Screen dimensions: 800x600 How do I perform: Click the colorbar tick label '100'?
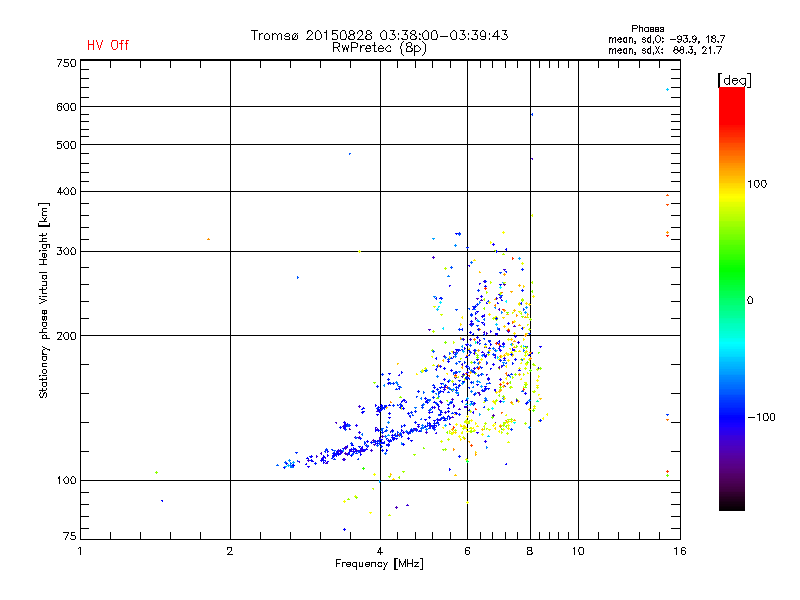(757, 184)
